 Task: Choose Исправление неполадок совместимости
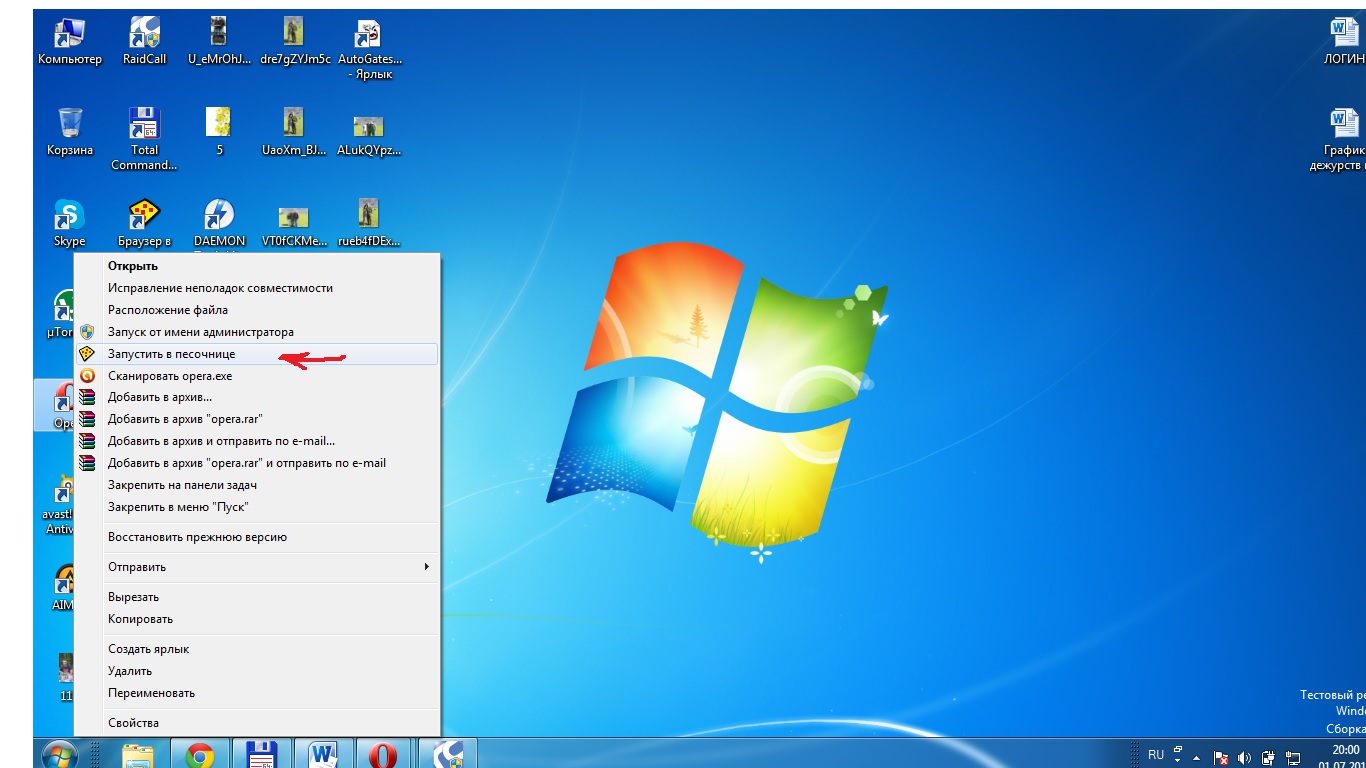(x=257, y=288)
